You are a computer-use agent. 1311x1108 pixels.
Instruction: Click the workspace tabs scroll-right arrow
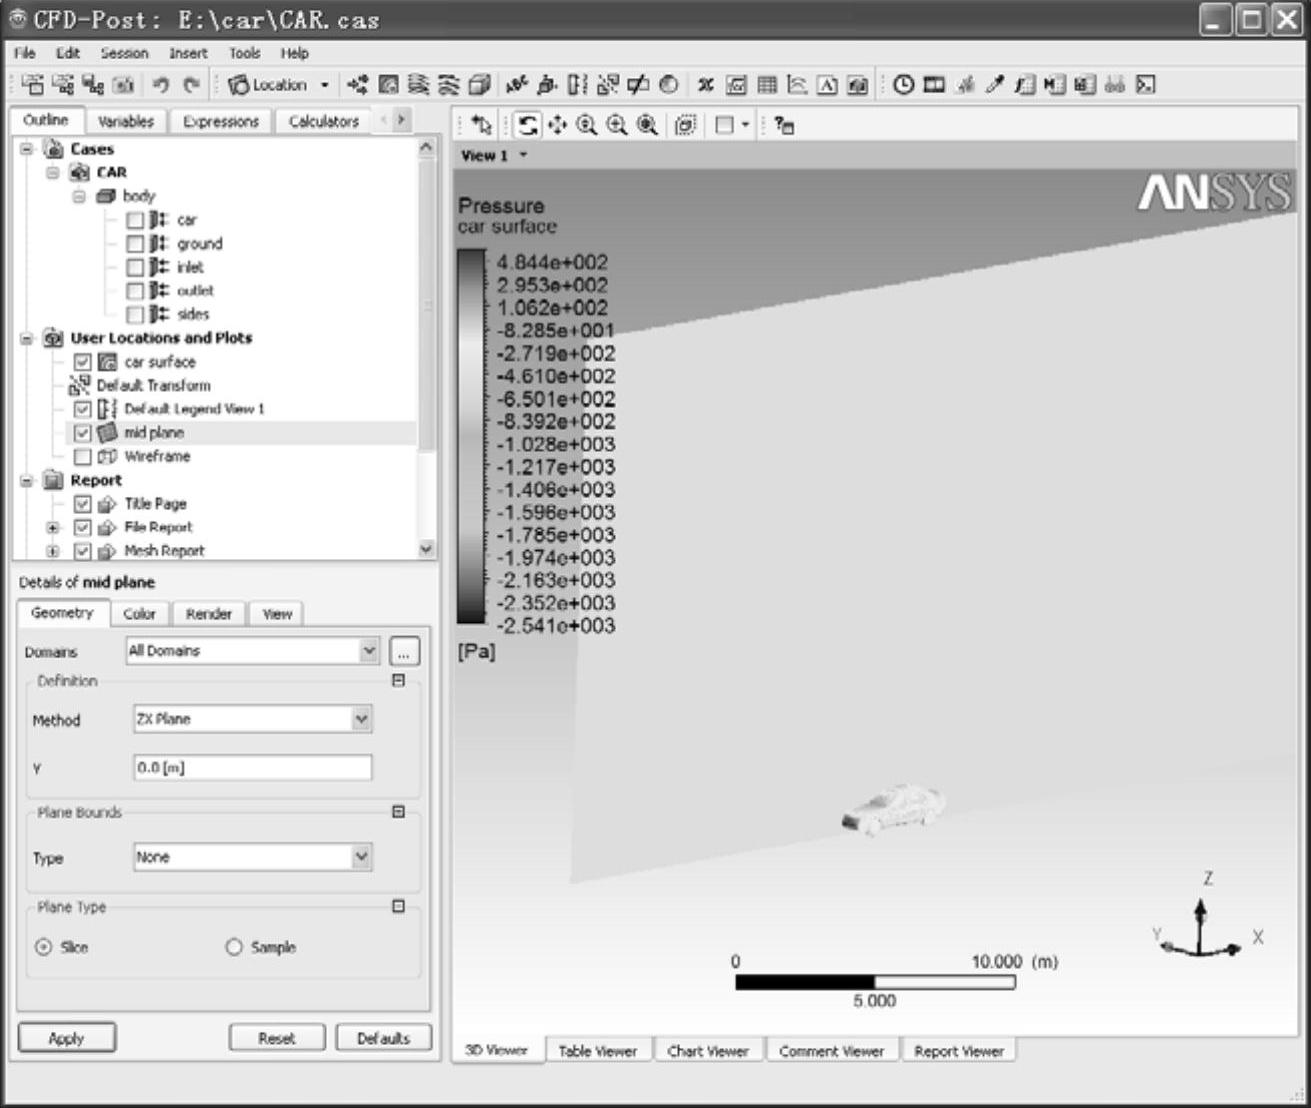coord(402,120)
